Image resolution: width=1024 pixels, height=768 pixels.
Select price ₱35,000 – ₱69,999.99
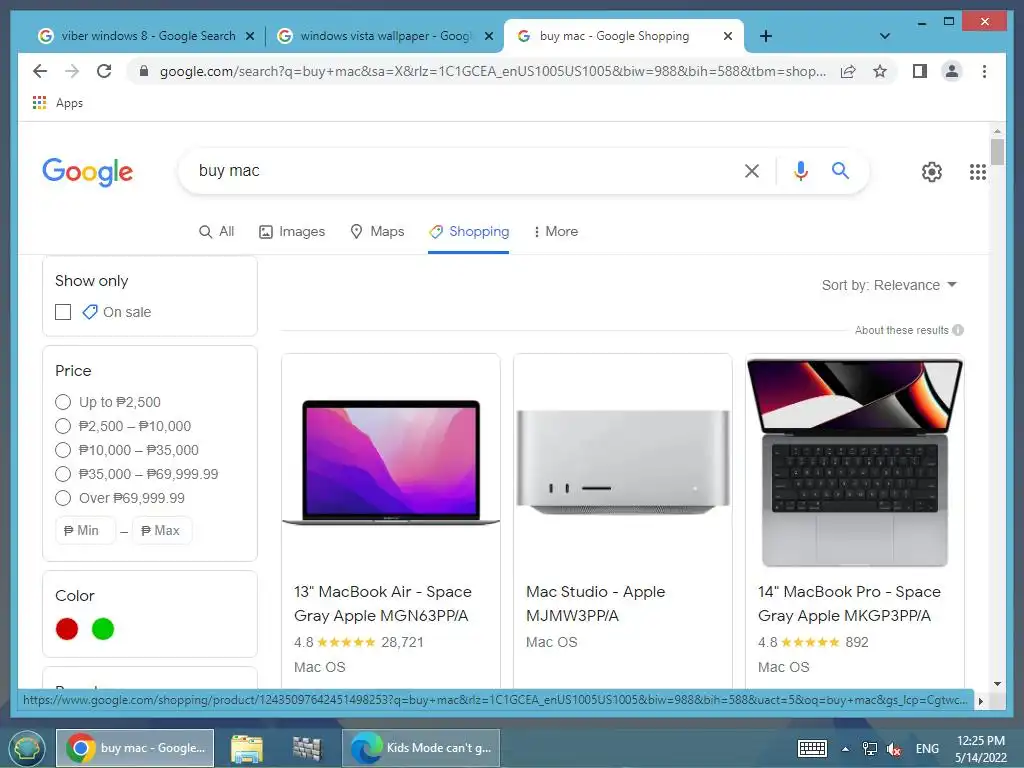pos(63,474)
